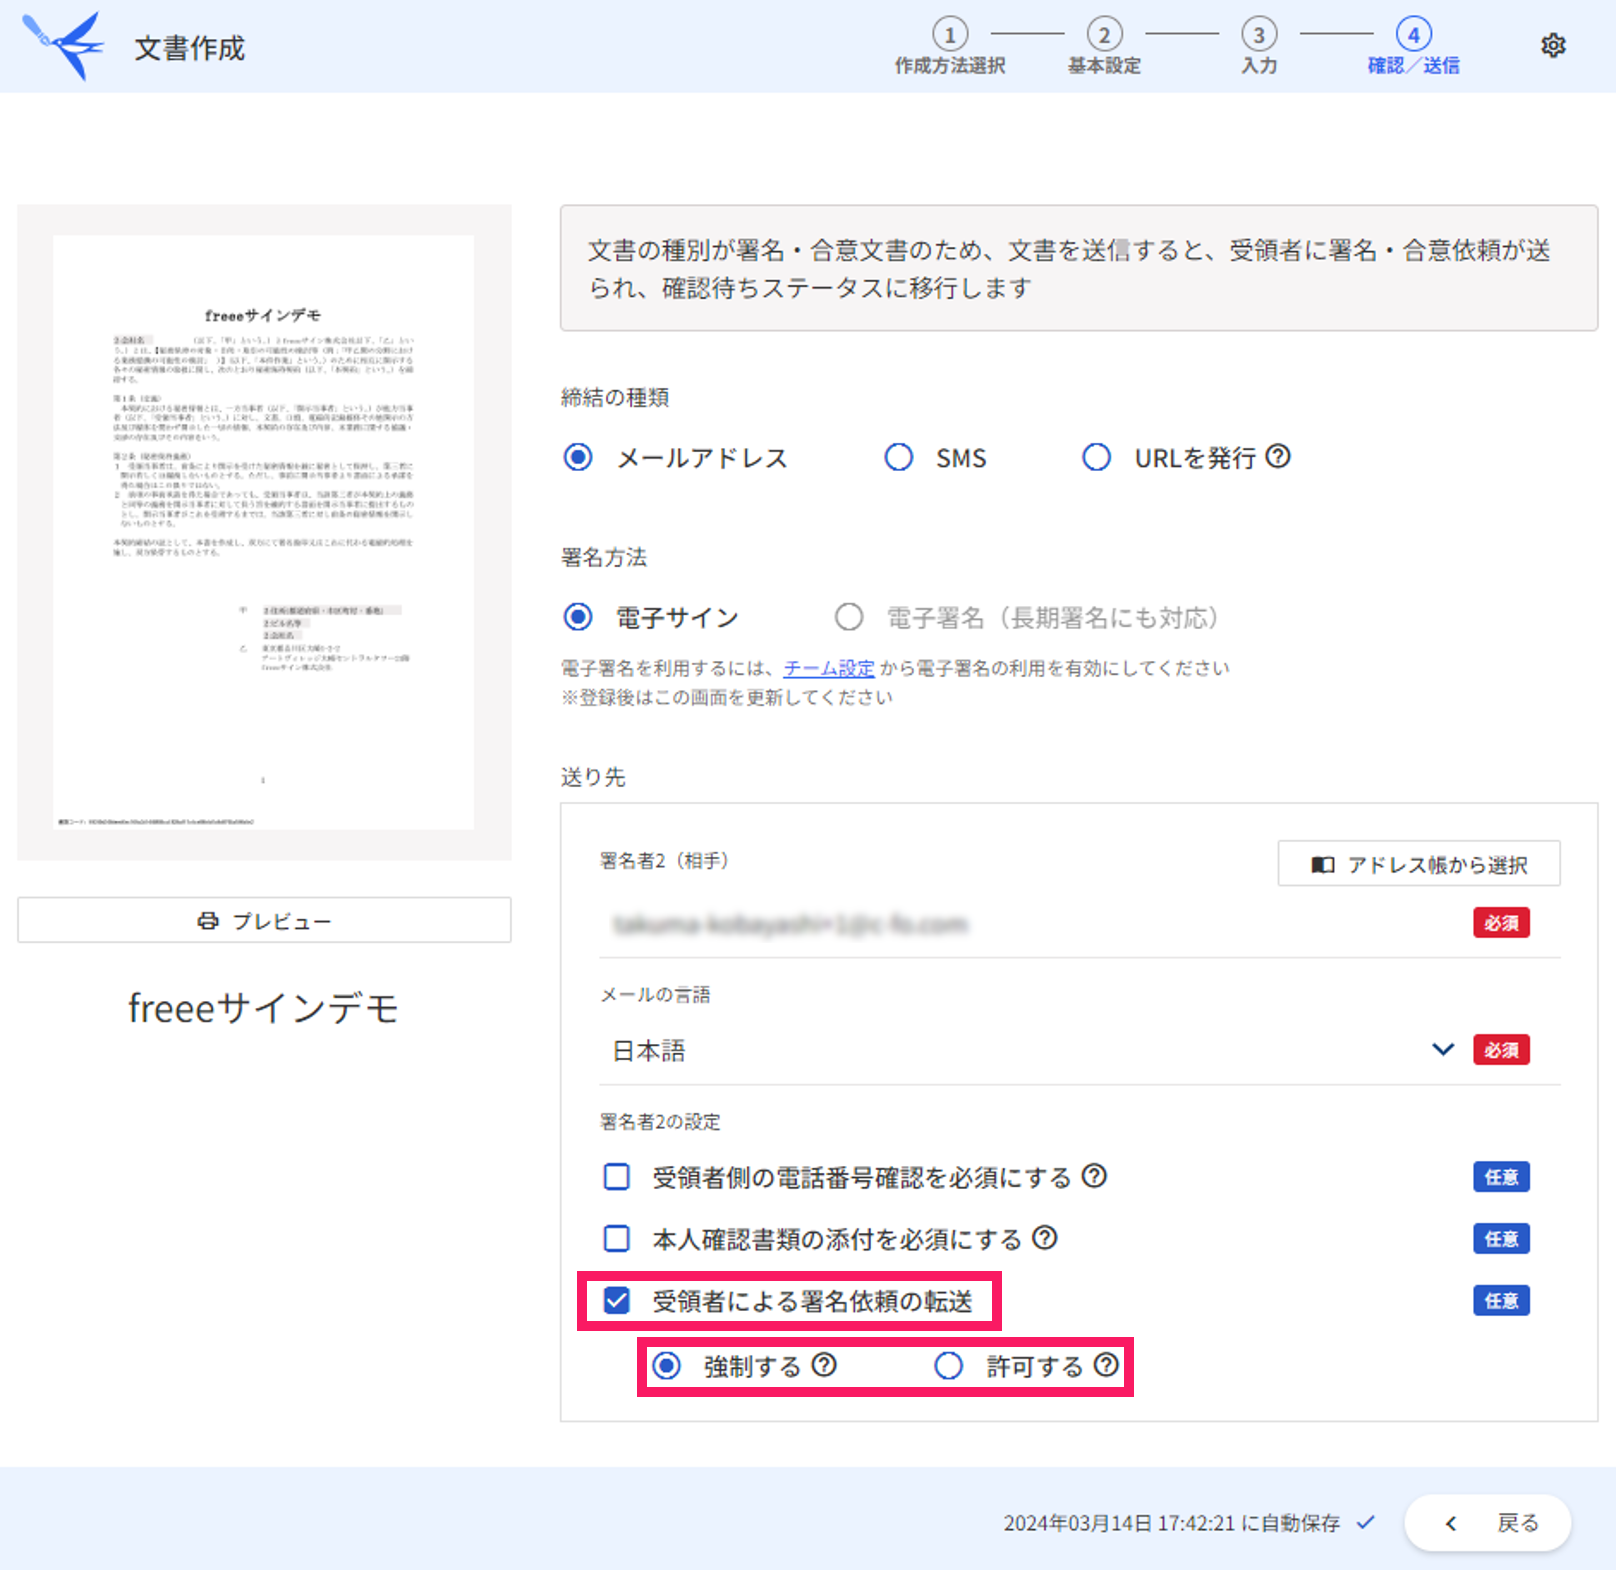The height and width of the screenshot is (1570, 1616).
Task: Click help icon next to 強制する
Action: tap(824, 1365)
